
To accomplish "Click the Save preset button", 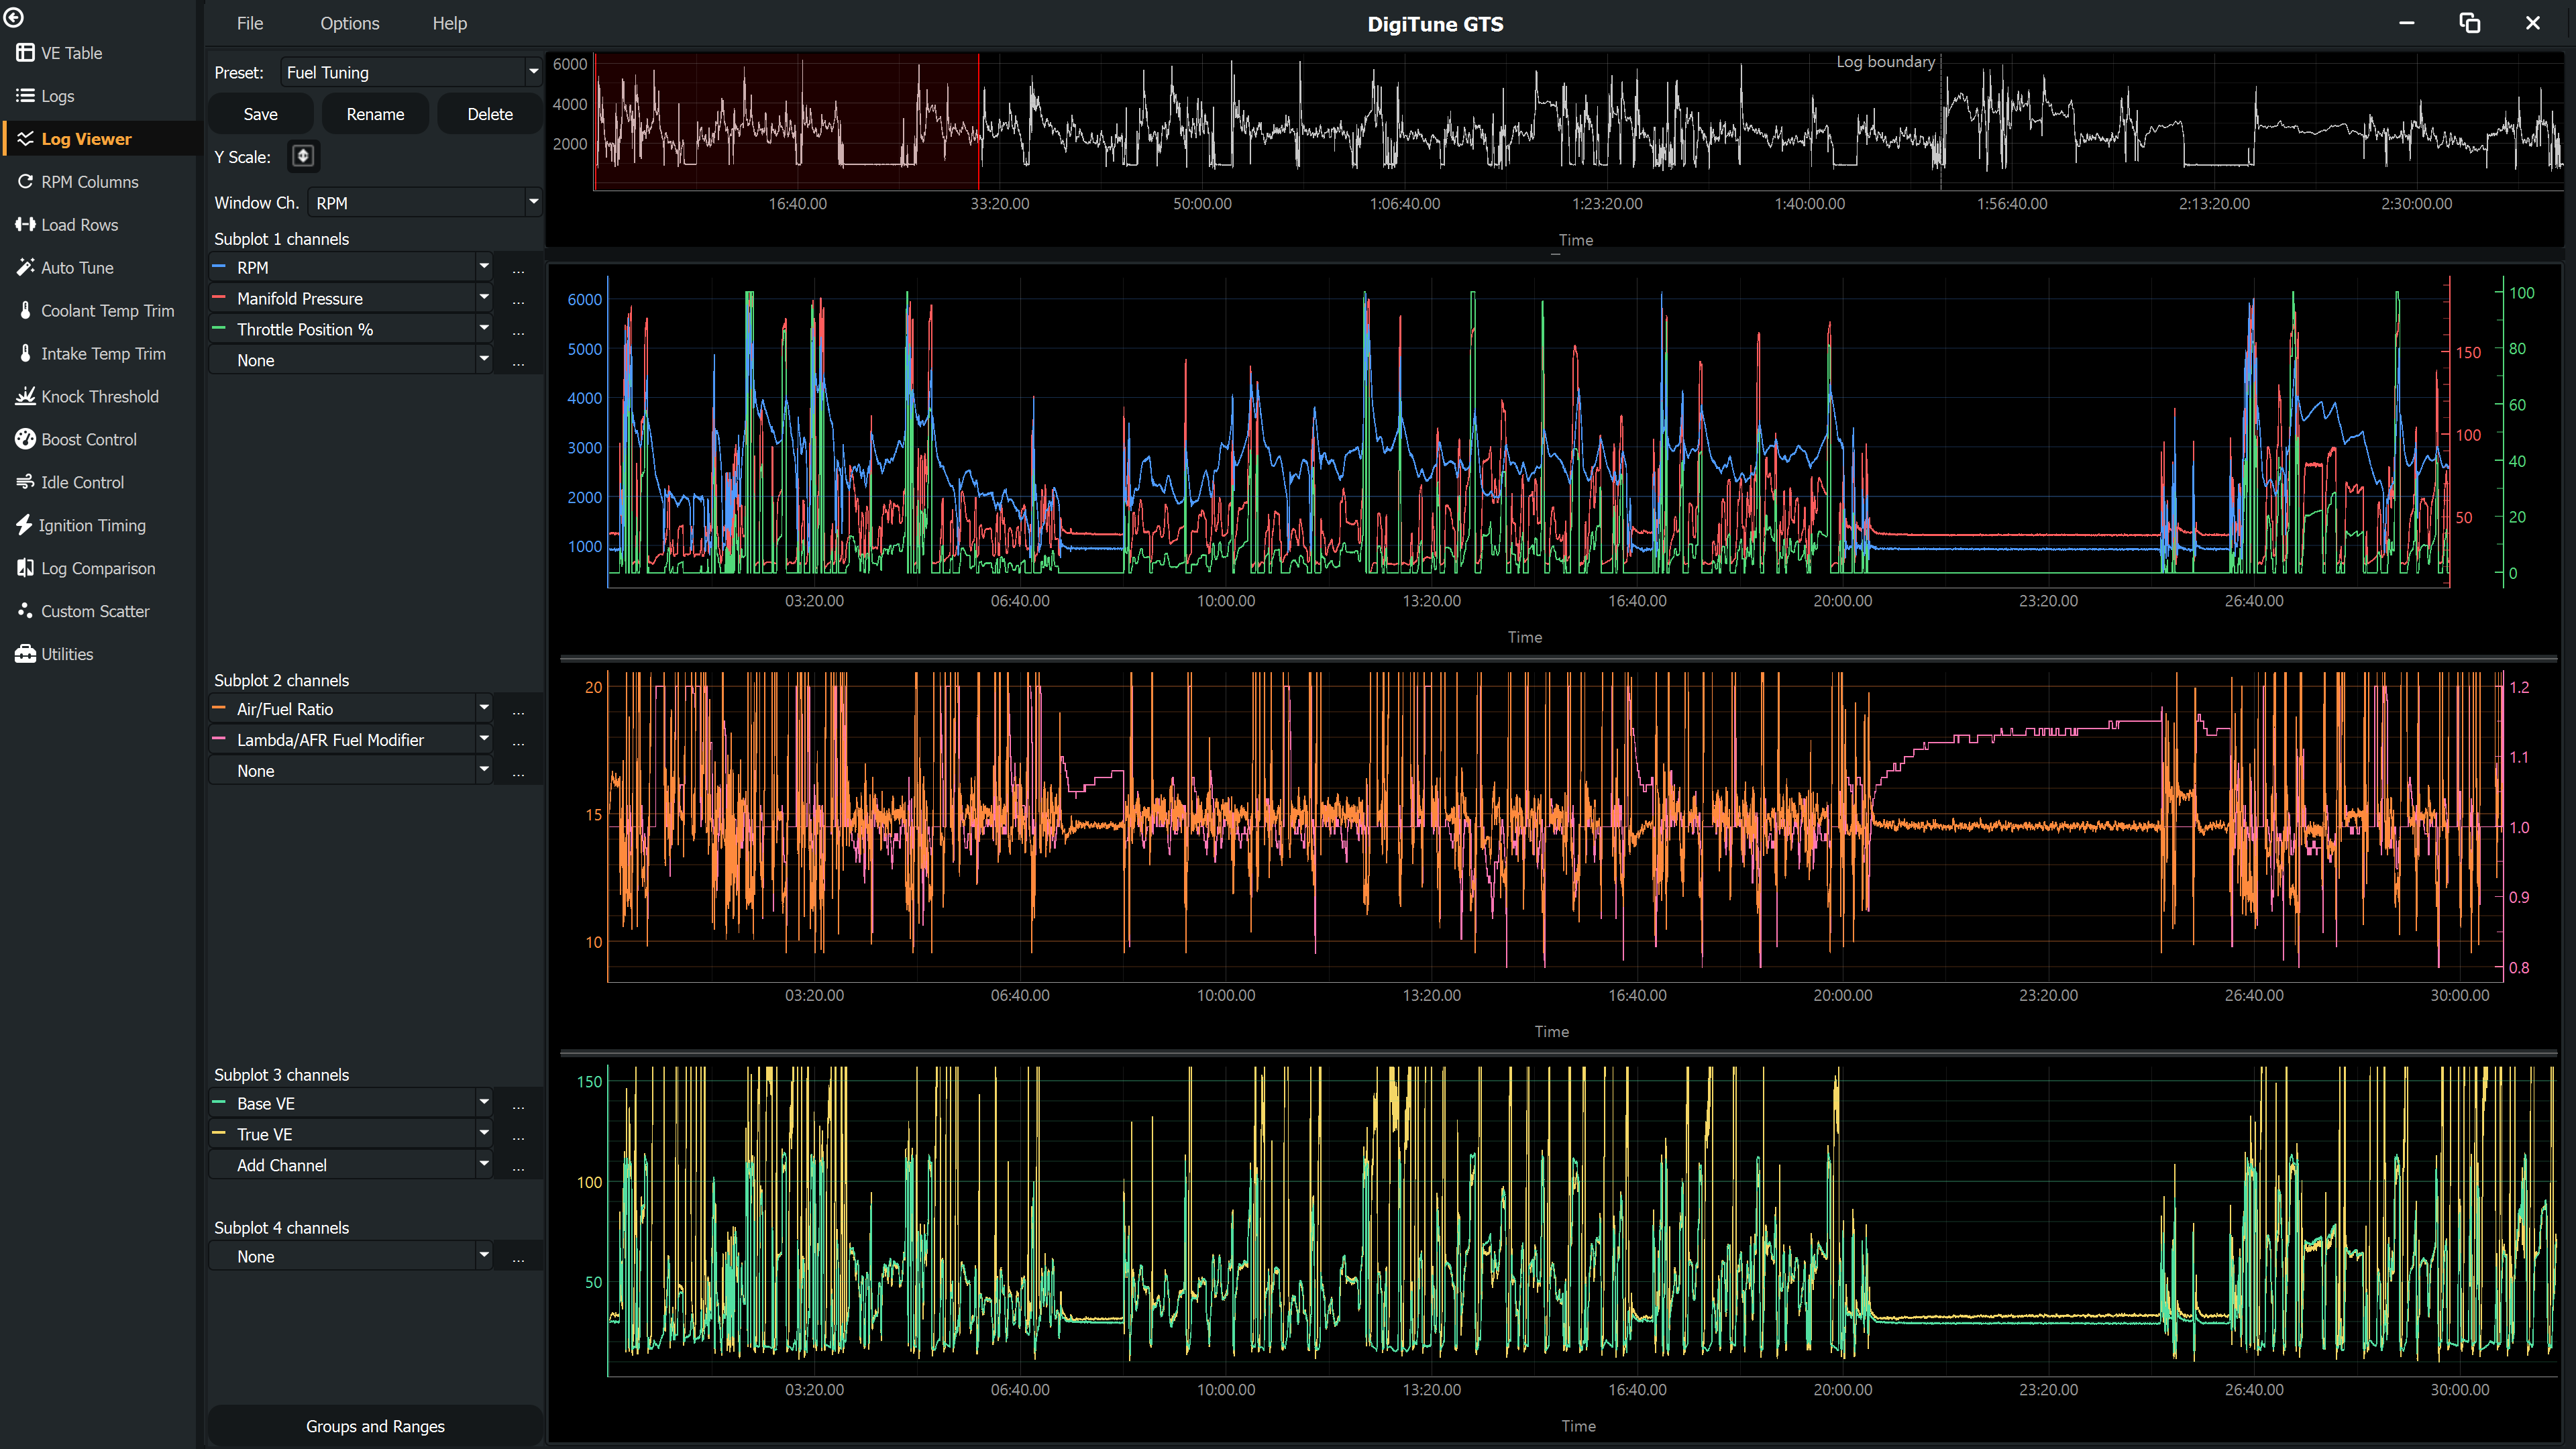I will [261, 114].
